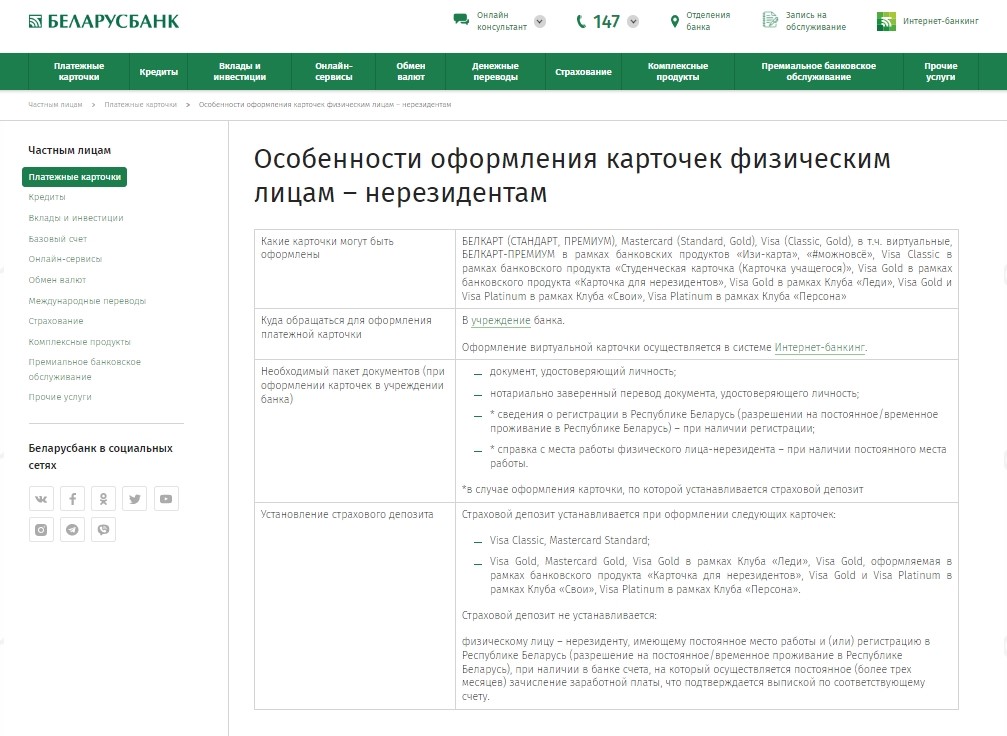The width and height of the screenshot is (1007, 736).
Task: Click the 'Установление страхового депозита' table cell
Action: point(355,606)
